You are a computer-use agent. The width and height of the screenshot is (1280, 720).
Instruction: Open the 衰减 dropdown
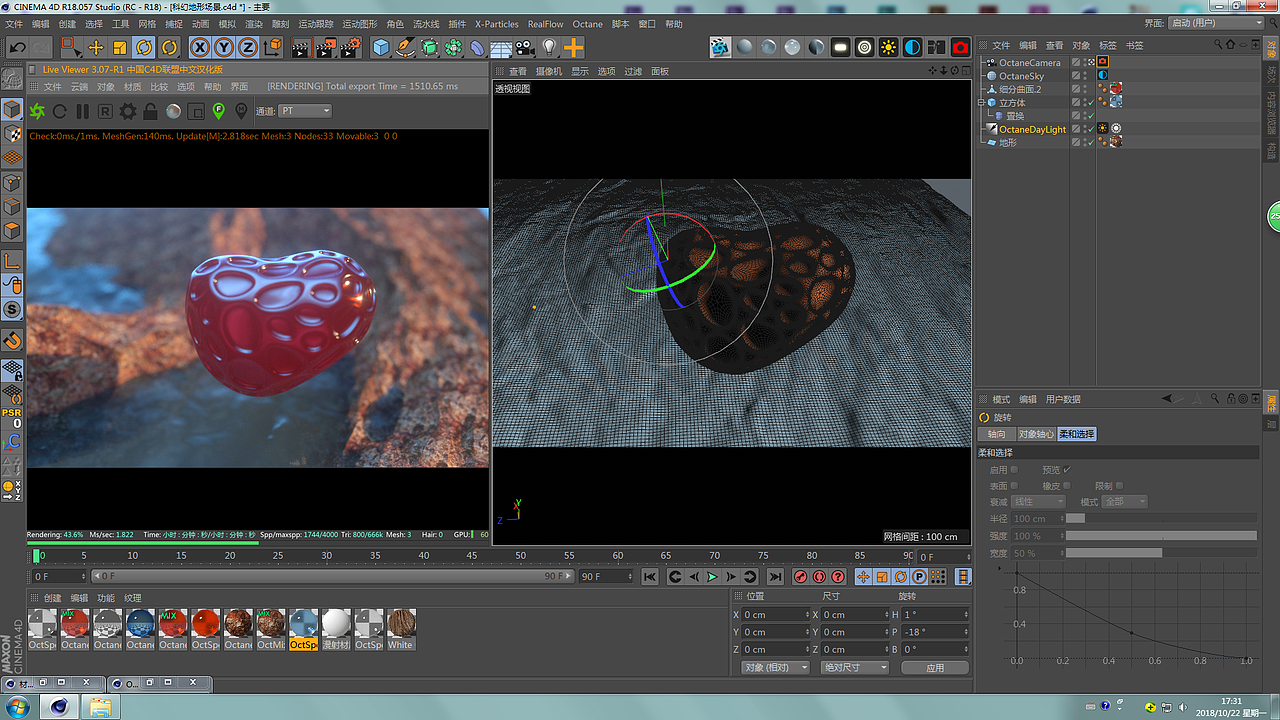(x=1039, y=501)
